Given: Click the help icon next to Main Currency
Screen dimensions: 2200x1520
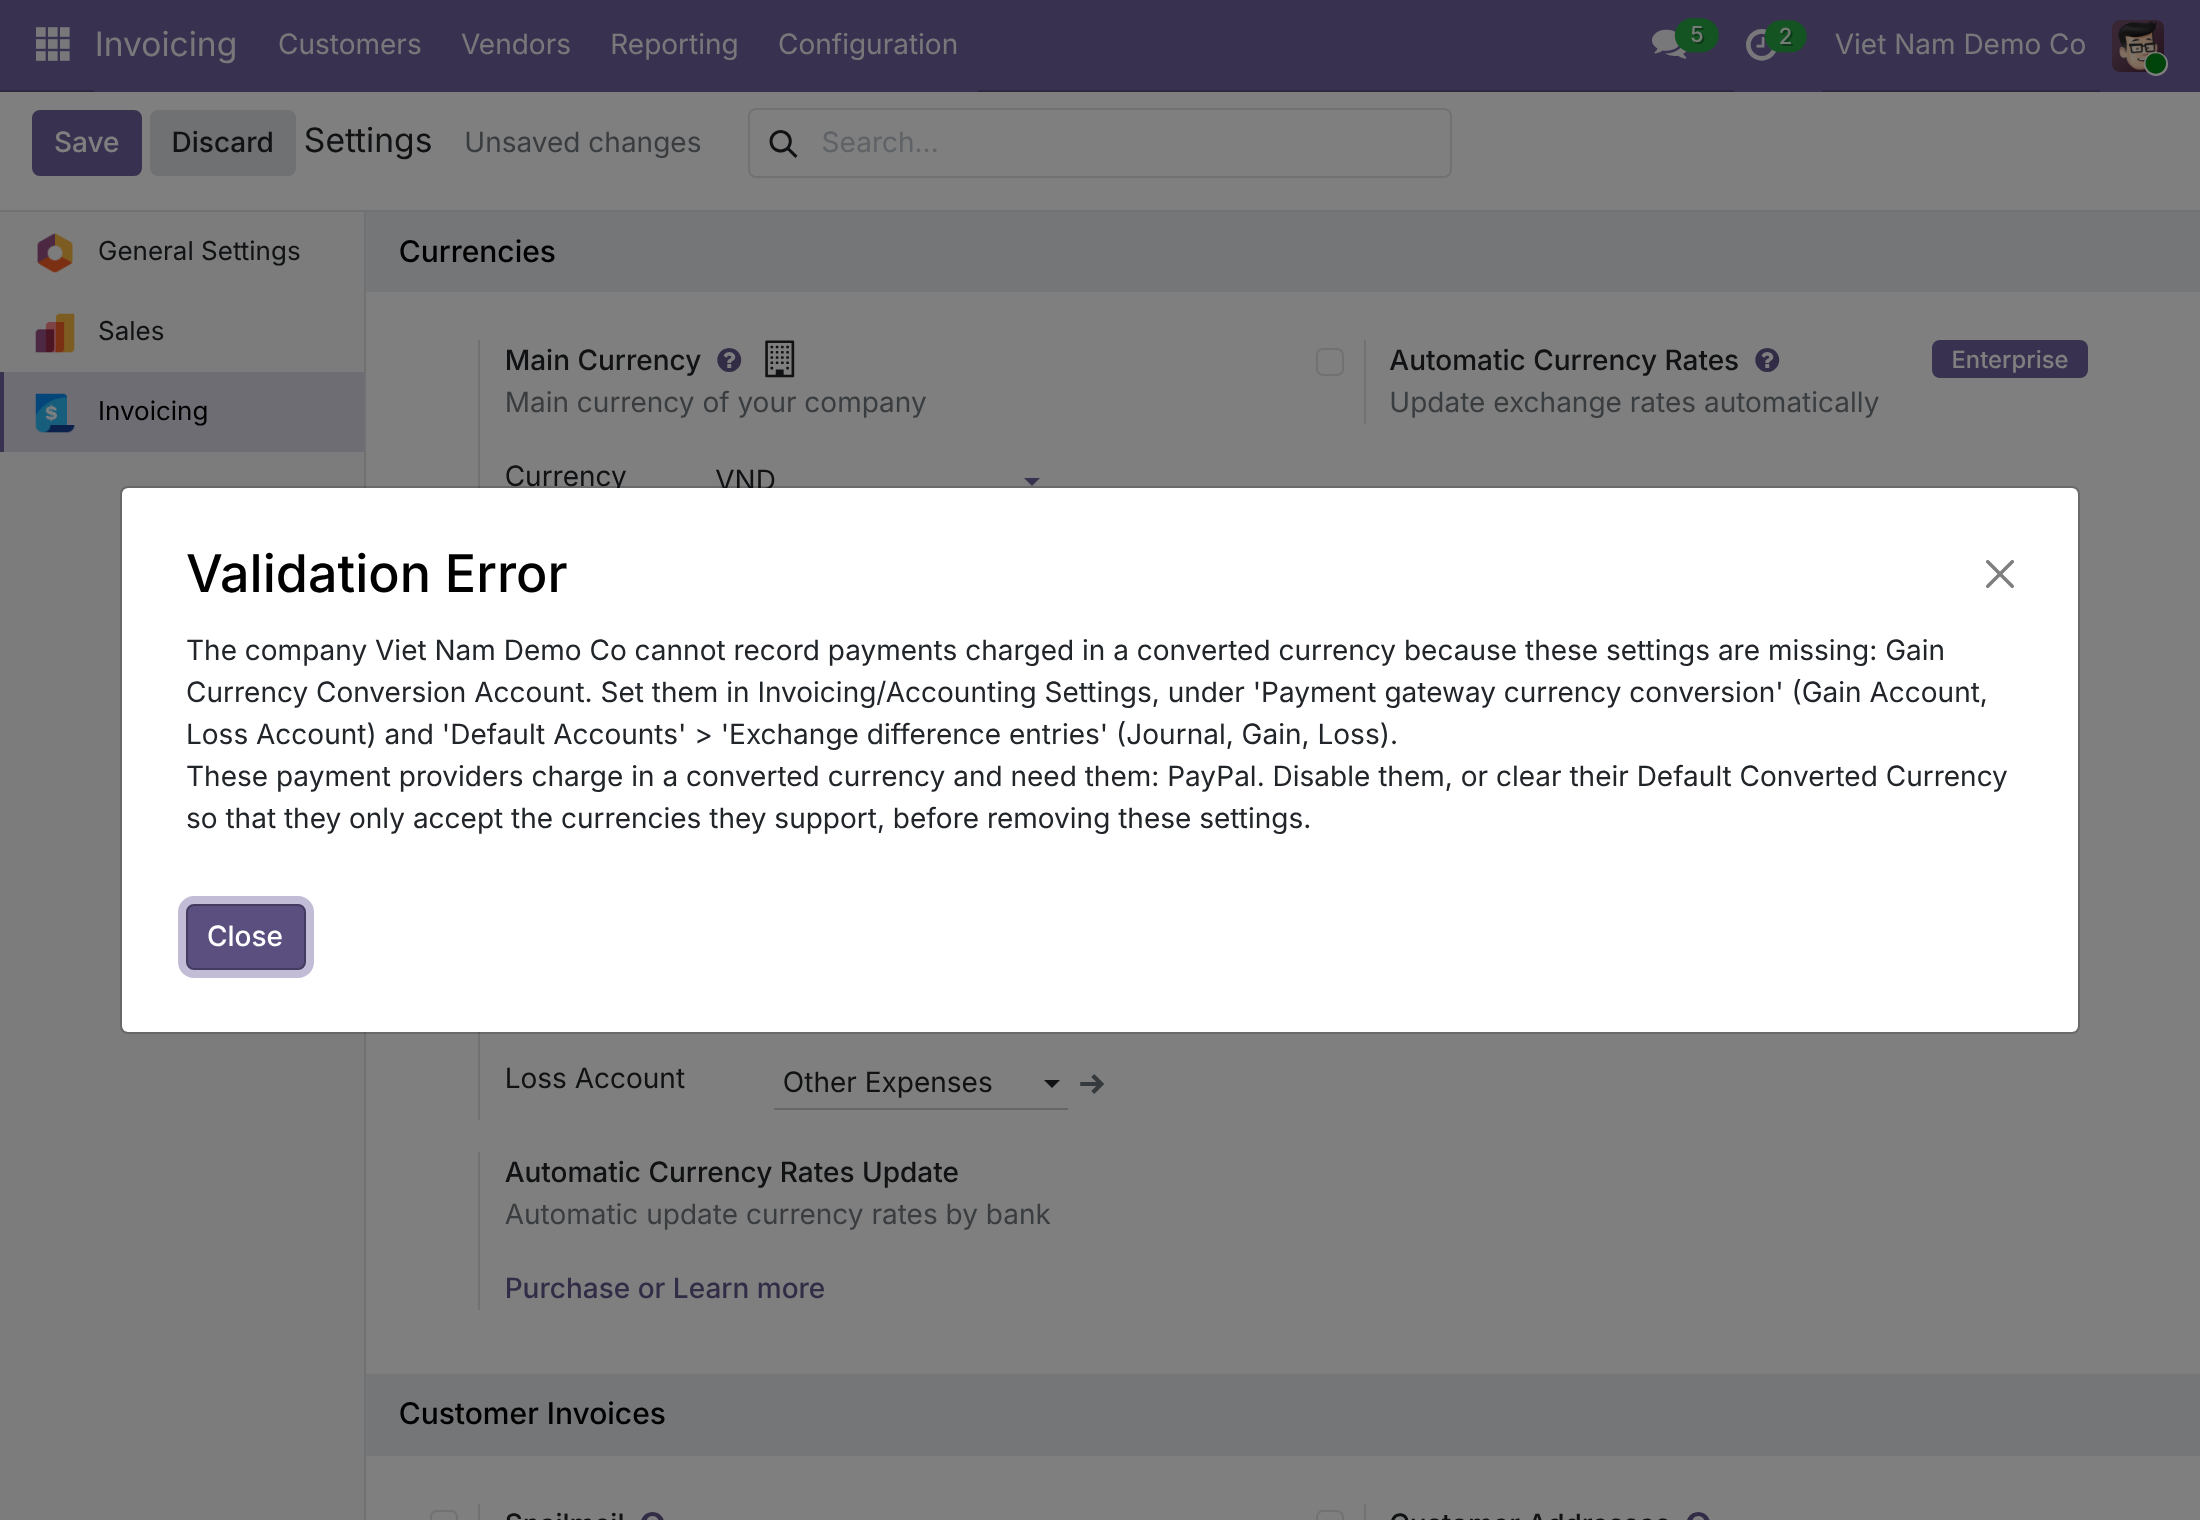Looking at the screenshot, I should (730, 360).
